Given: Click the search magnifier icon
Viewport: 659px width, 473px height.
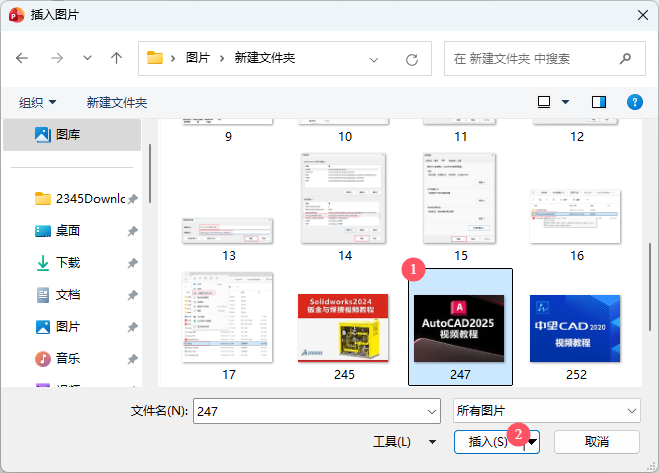Looking at the screenshot, I should click(625, 58).
